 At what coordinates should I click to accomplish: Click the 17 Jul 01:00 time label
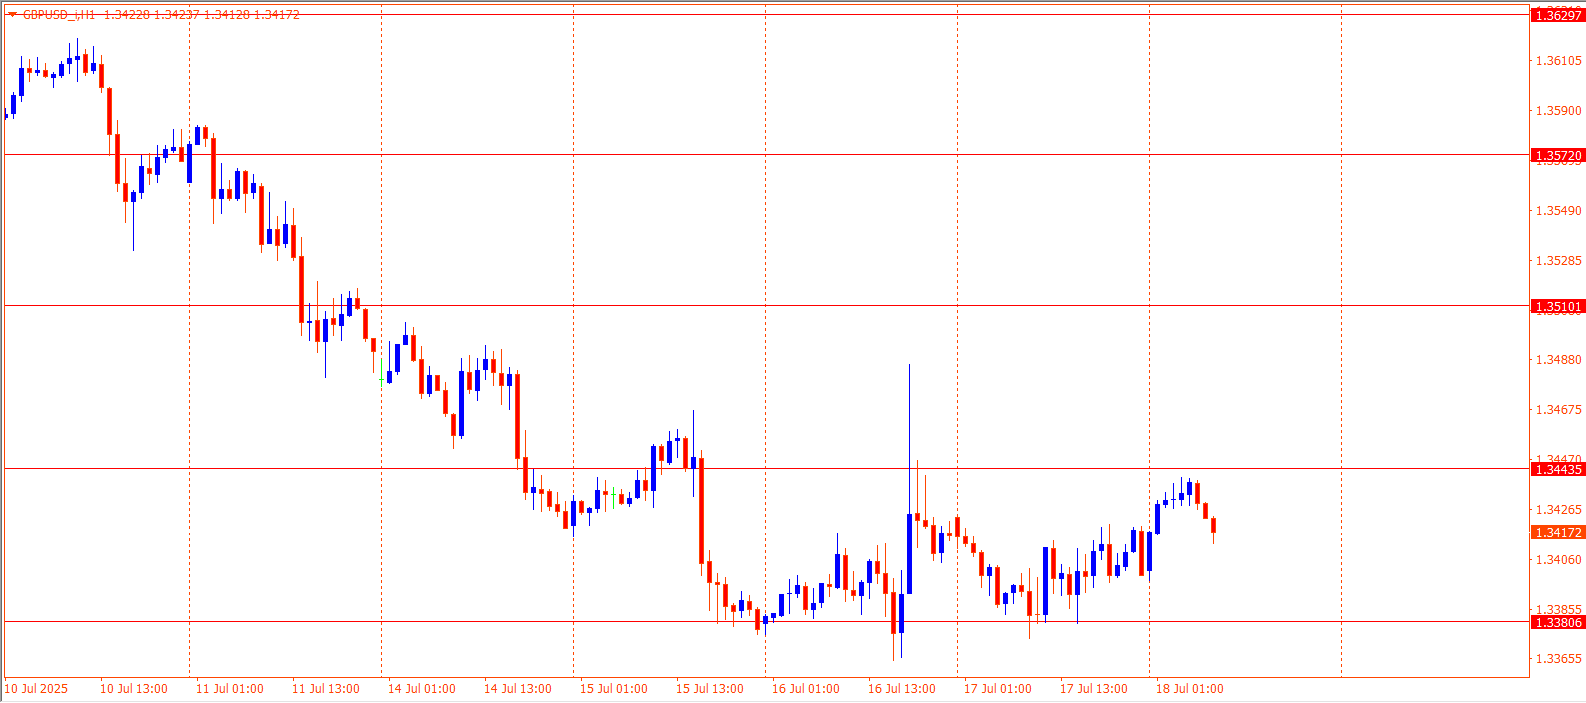tap(998, 689)
